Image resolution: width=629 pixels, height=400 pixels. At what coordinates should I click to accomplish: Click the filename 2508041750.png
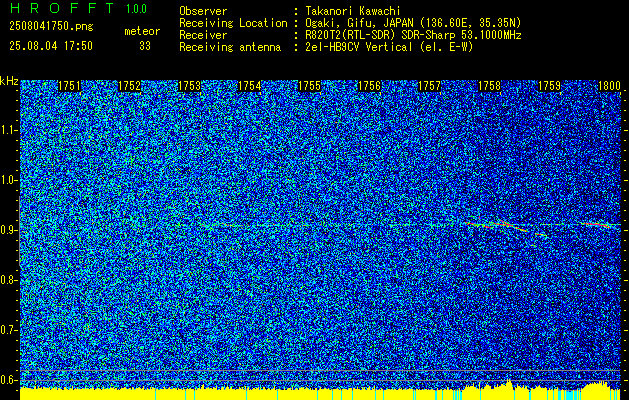pyautogui.click(x=51, y=26)
